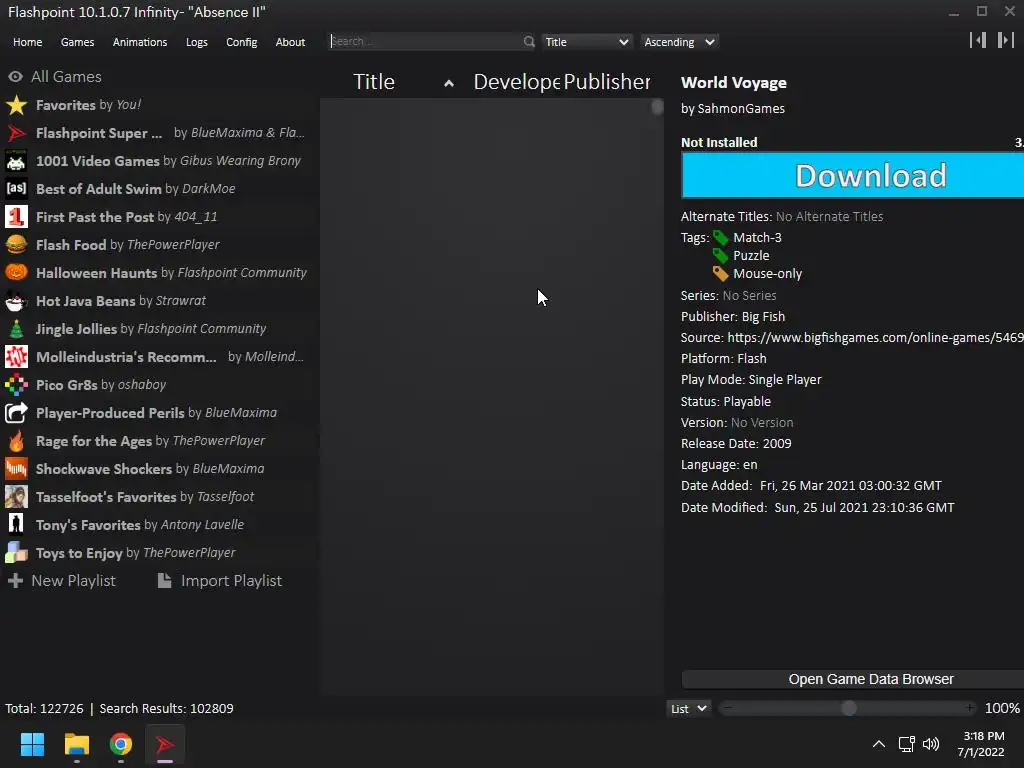This screenshot has width=1024, height=768.
Task: Open the volume speaker tray icon
Action: click(x=931, y=744)
